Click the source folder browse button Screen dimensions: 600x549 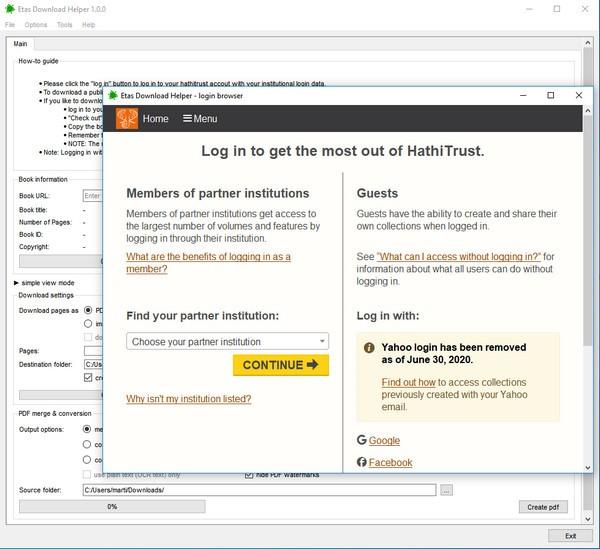(446, 490)
